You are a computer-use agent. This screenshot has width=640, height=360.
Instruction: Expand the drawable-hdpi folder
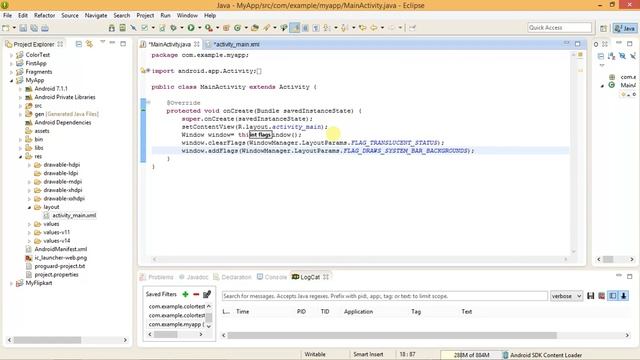pyautogui.click(x=29, y=165)
